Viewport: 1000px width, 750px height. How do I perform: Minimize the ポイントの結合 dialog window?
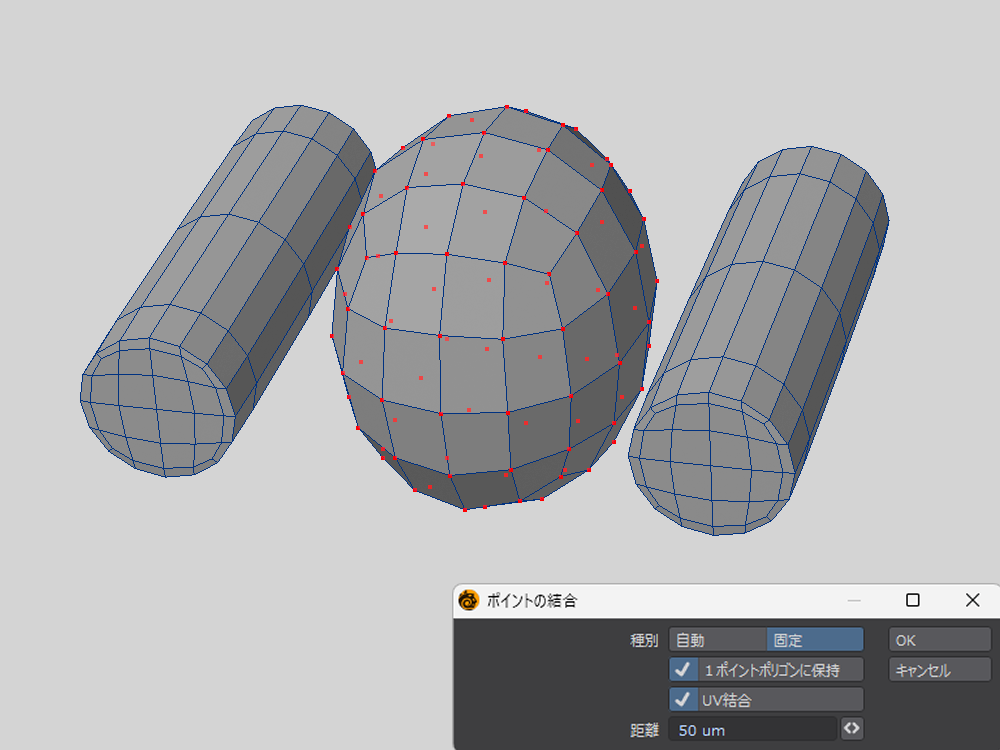tap(853, 600)
